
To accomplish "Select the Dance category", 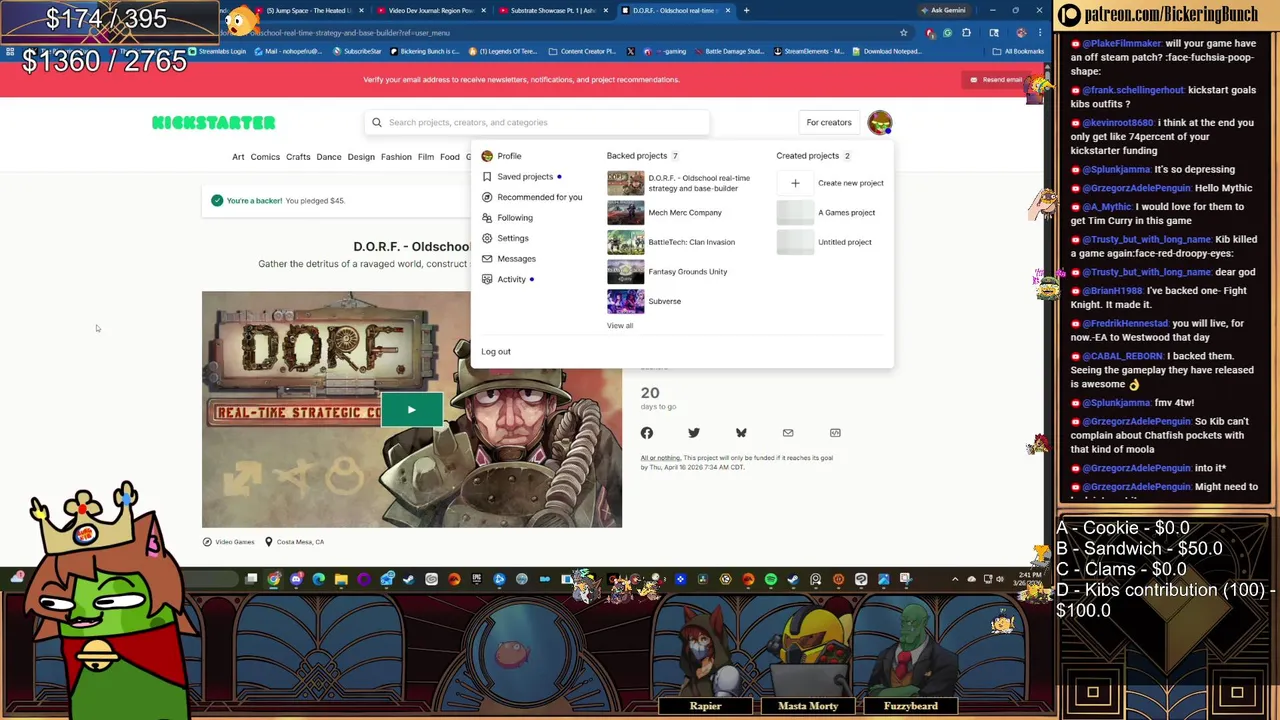I will (x=329, y=157).
